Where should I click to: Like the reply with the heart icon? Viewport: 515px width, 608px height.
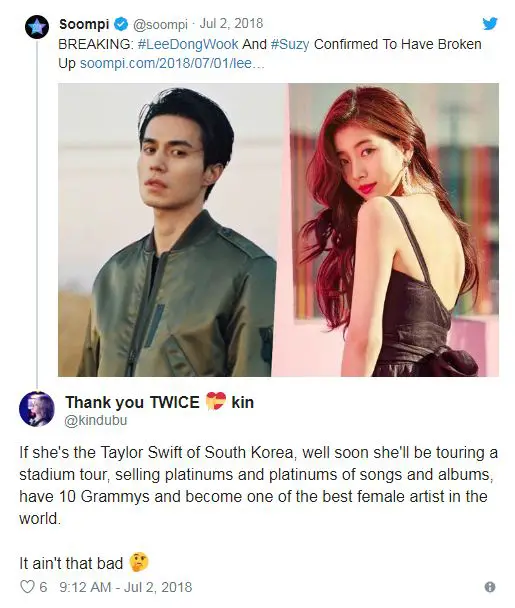pos(27,587)
